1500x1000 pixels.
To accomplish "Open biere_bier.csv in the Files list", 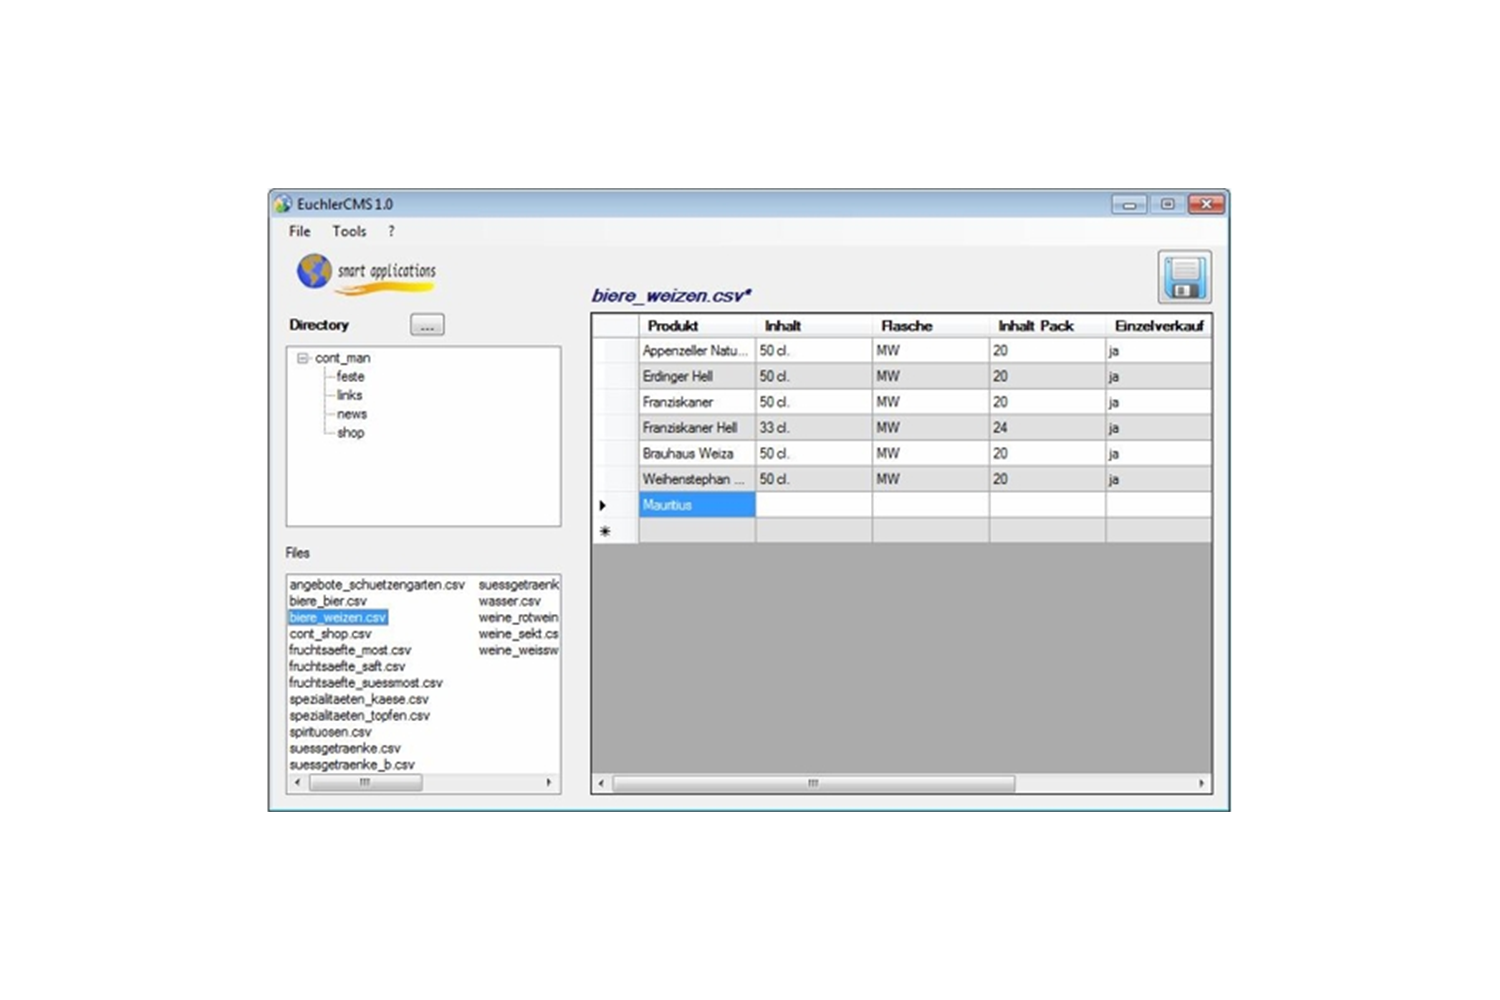I will click(328, 601).
